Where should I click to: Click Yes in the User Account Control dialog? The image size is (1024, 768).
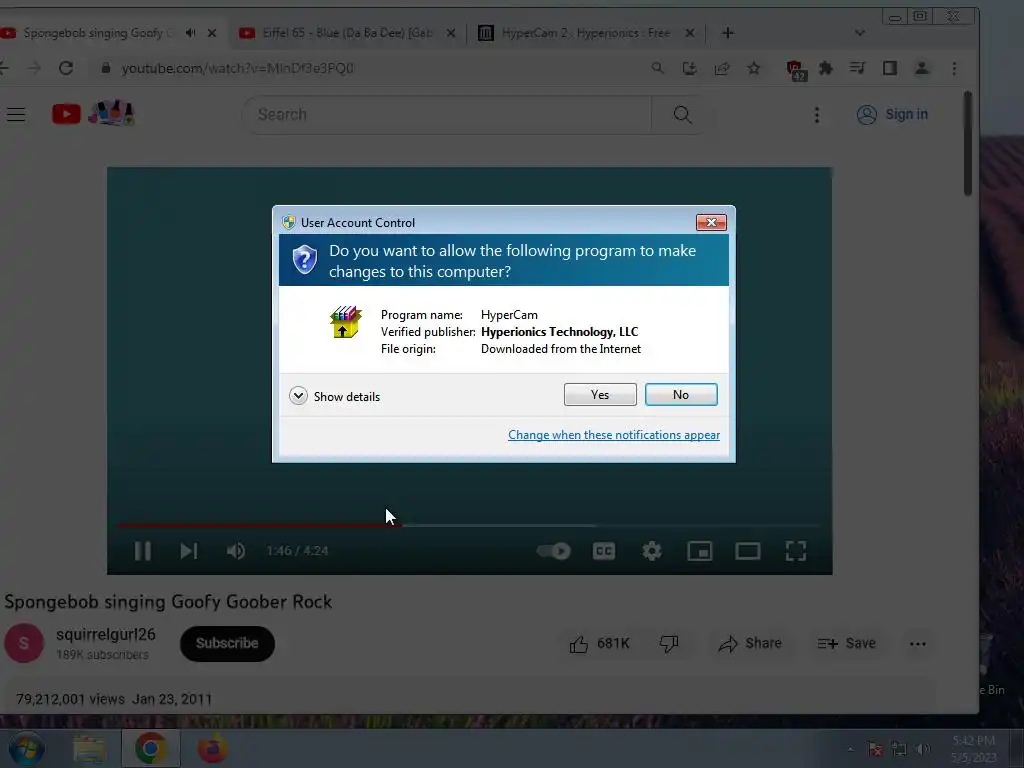point(600,394)
